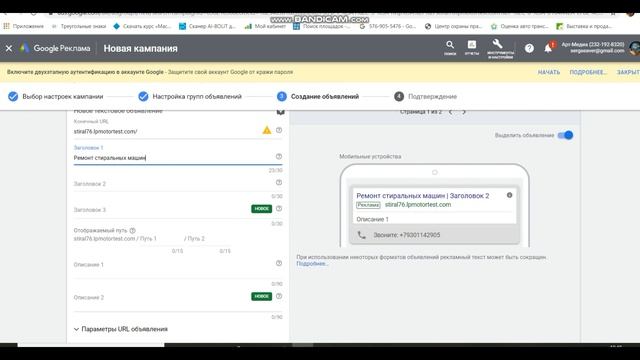
Task: Show help for Description 2 field
Action: [279, 296]
